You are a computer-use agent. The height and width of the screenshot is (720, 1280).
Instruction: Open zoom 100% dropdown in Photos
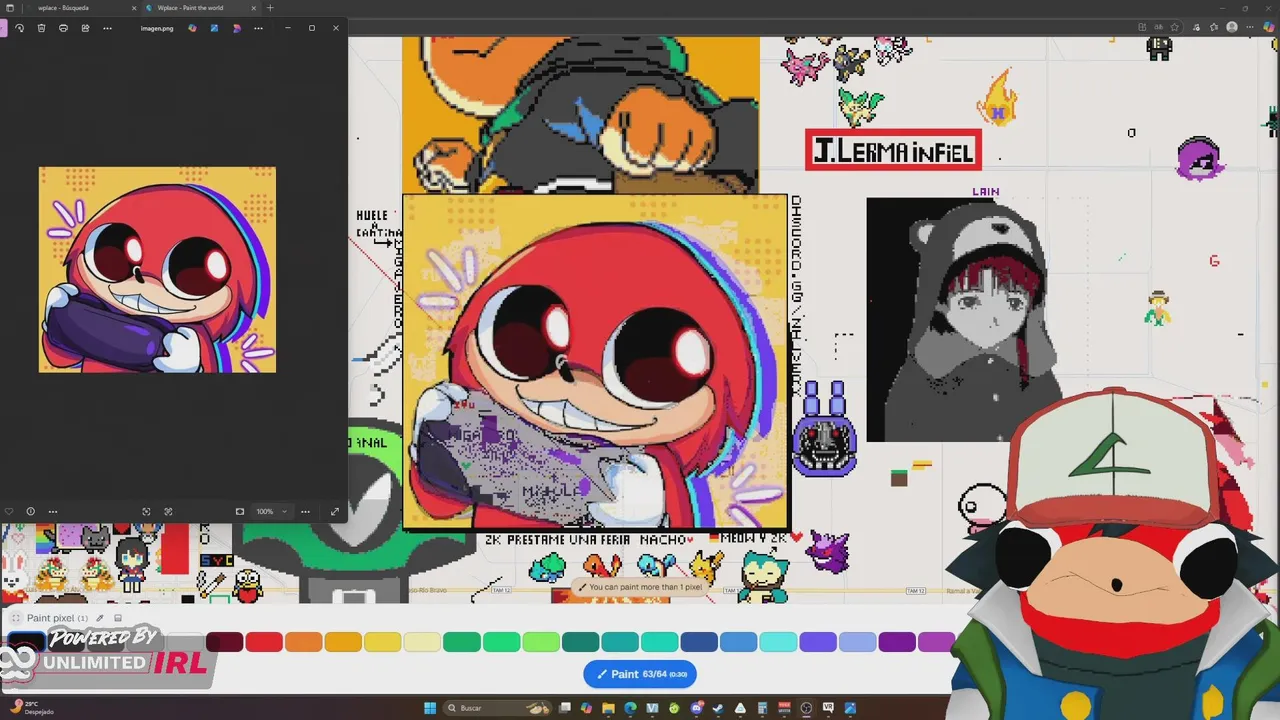click(270, 511)
